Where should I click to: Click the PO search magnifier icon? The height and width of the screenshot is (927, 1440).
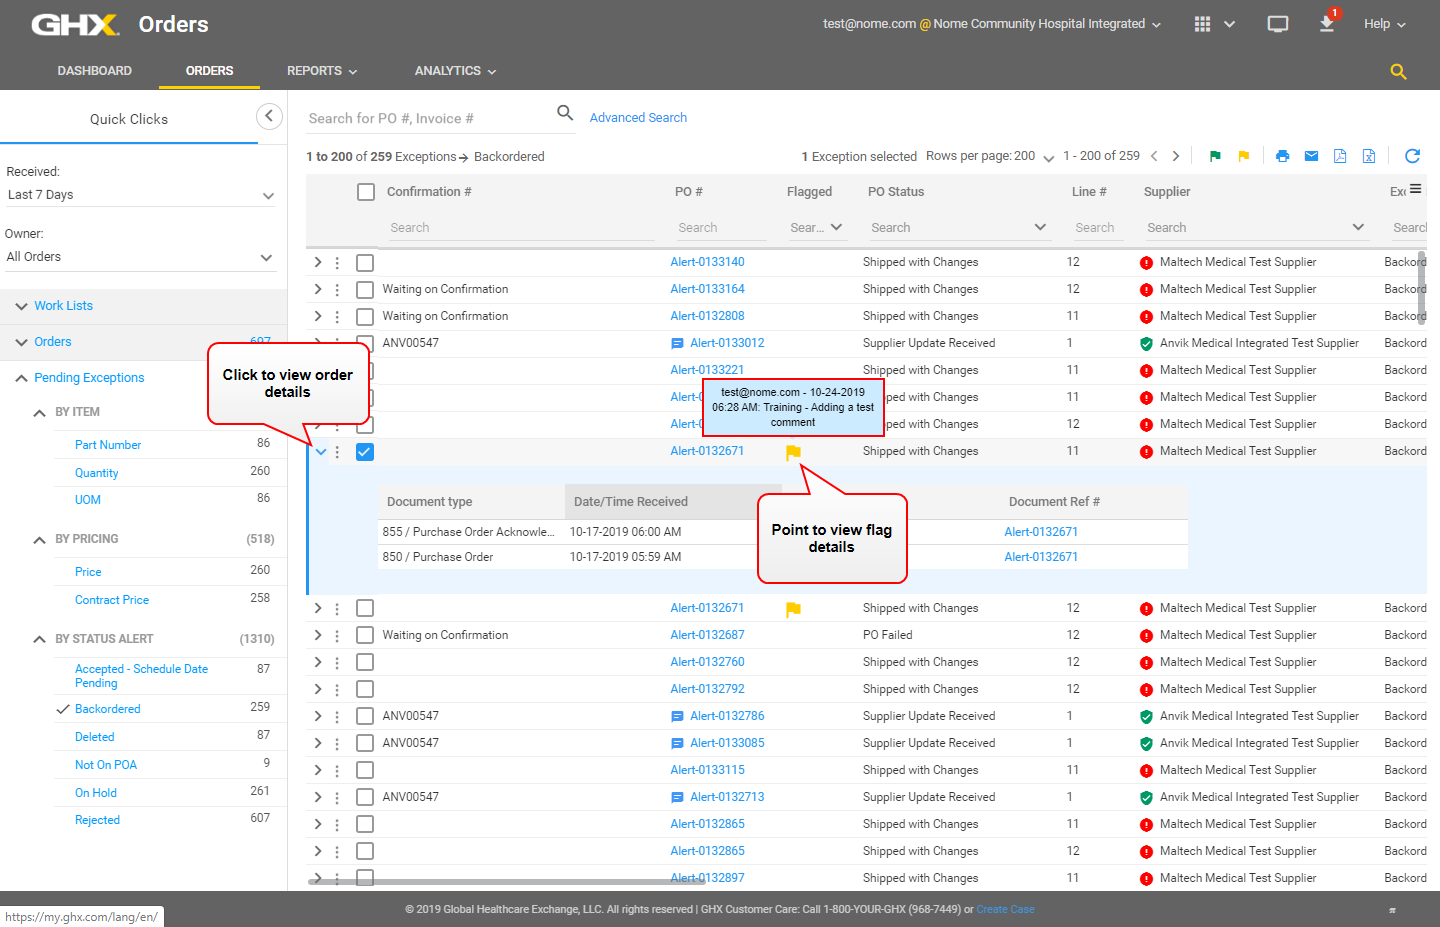[x=565, y=113]
